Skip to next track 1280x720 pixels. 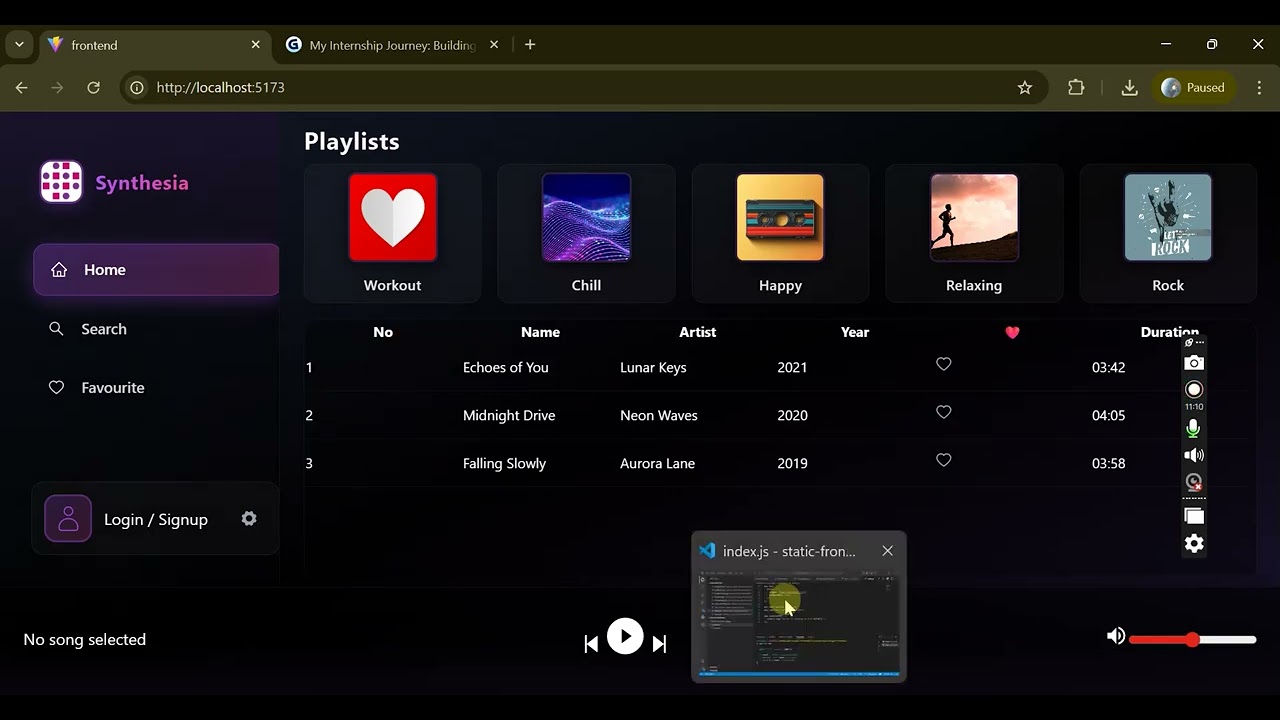[x=659, y=644]
